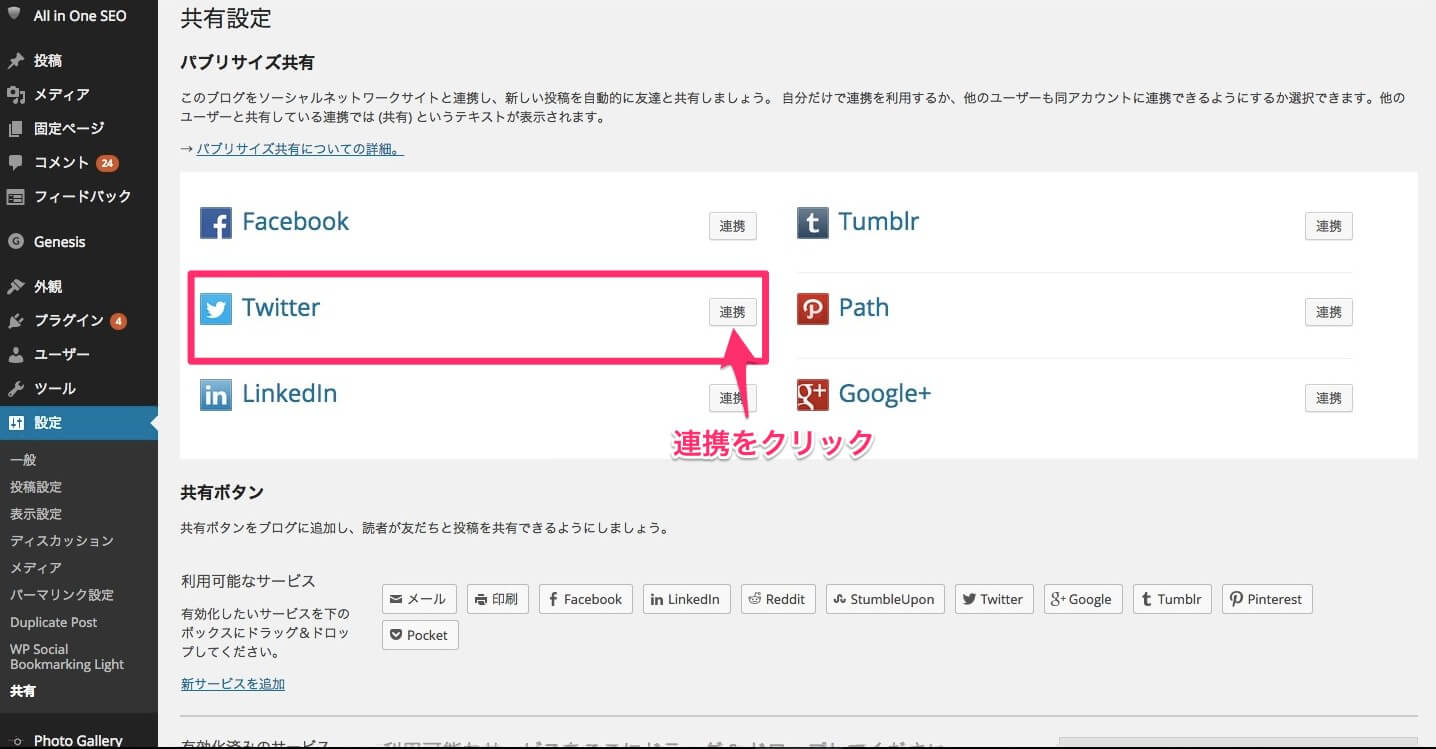
Task: Open the 表示設定 submenu item
Action: pos(36,514)
